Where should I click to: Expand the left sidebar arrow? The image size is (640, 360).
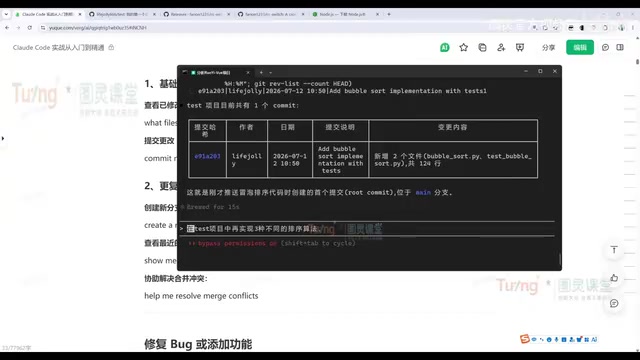pos(3,138)
